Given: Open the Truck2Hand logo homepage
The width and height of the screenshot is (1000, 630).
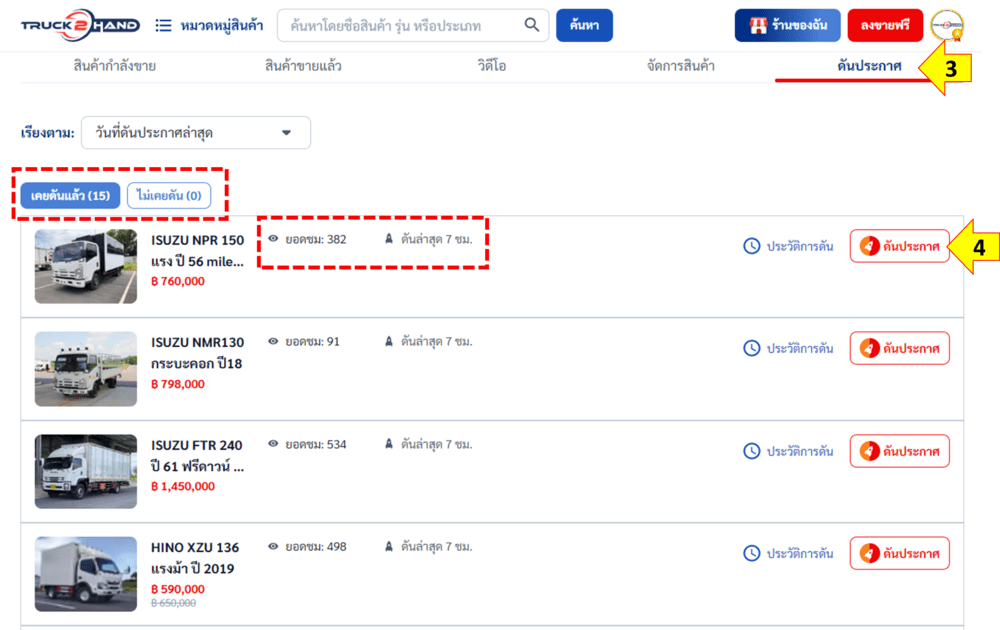Looking at the screenshot, I should (x=80, y=26).
